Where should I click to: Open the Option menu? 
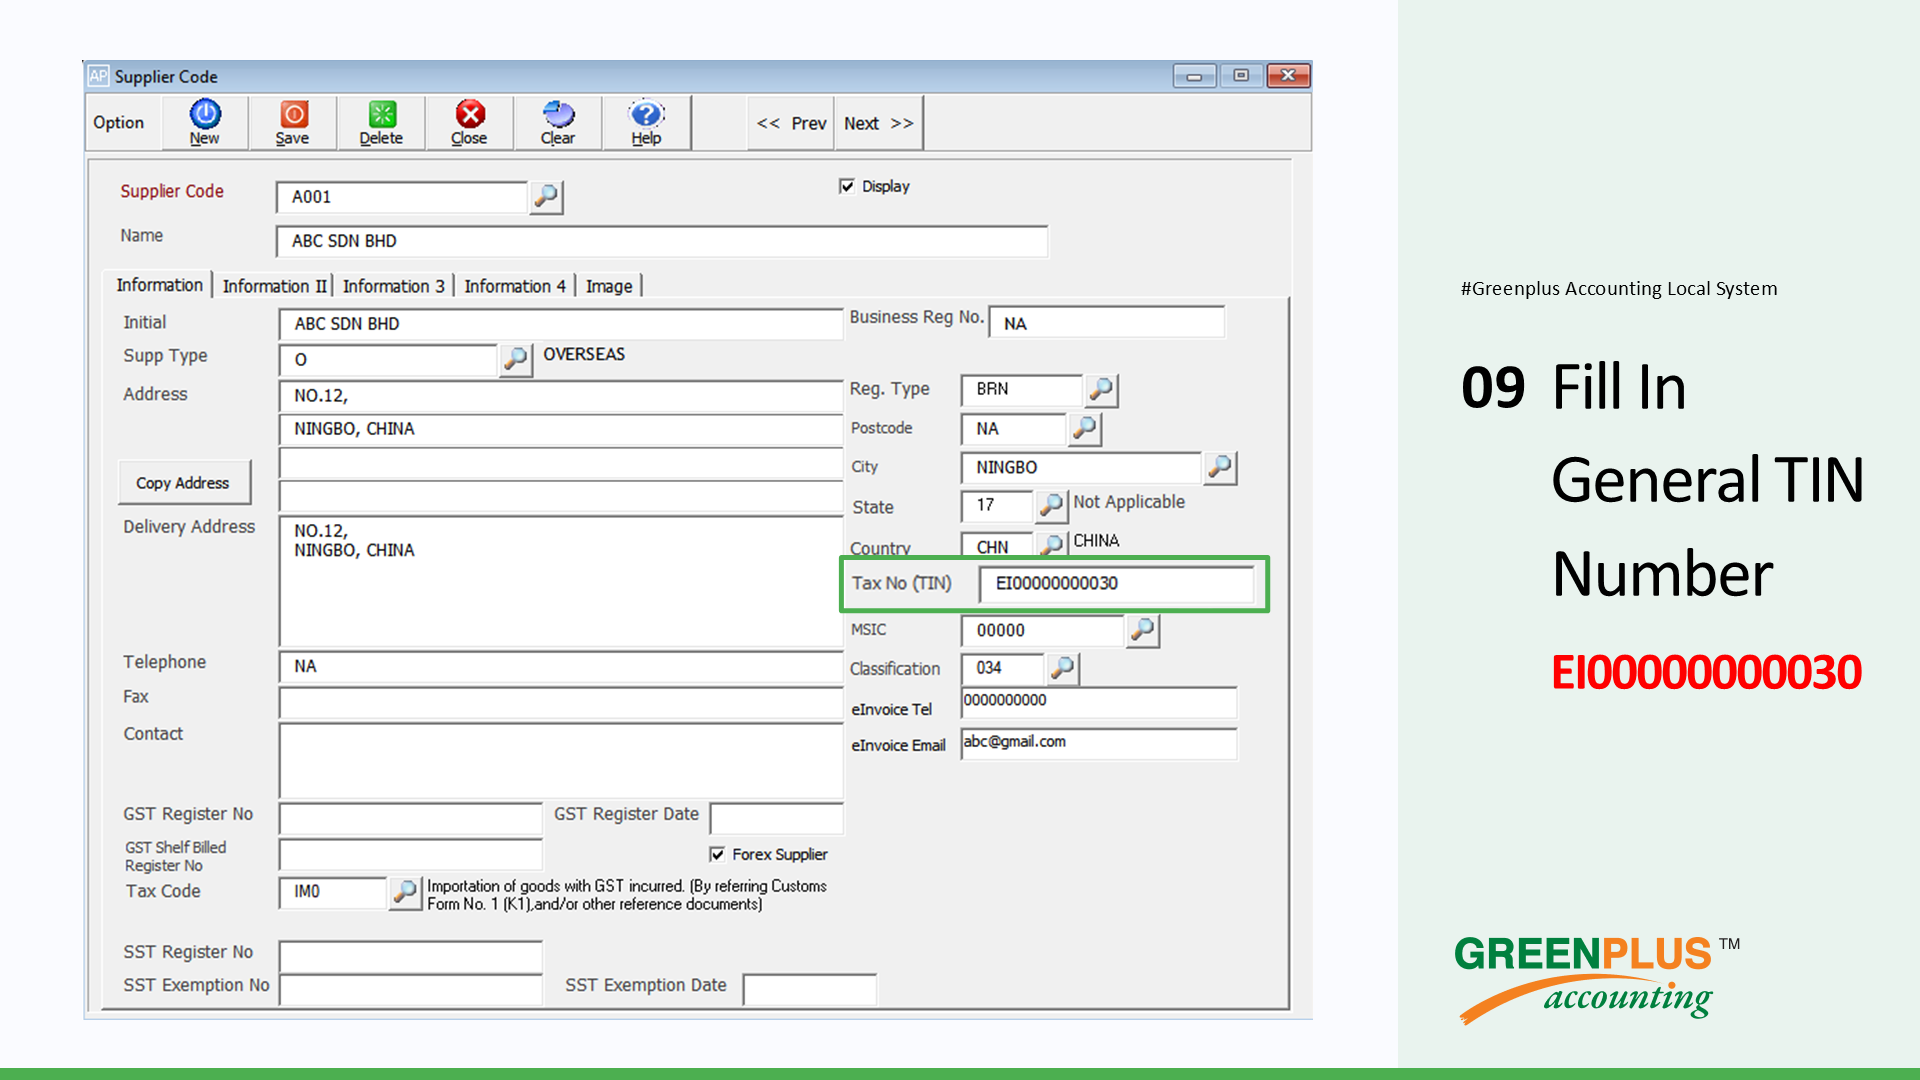119,122
